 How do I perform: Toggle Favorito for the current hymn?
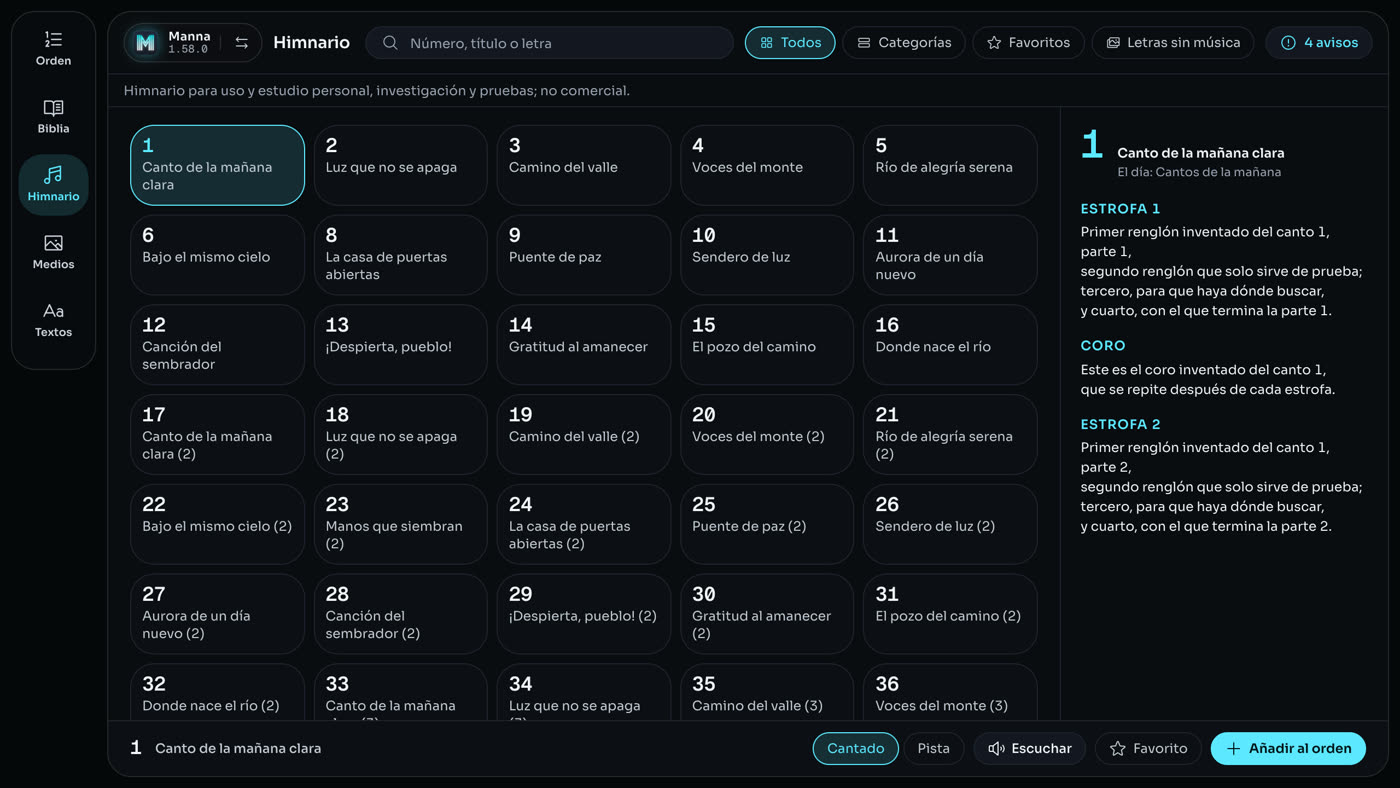click(x=1148, y=748)
